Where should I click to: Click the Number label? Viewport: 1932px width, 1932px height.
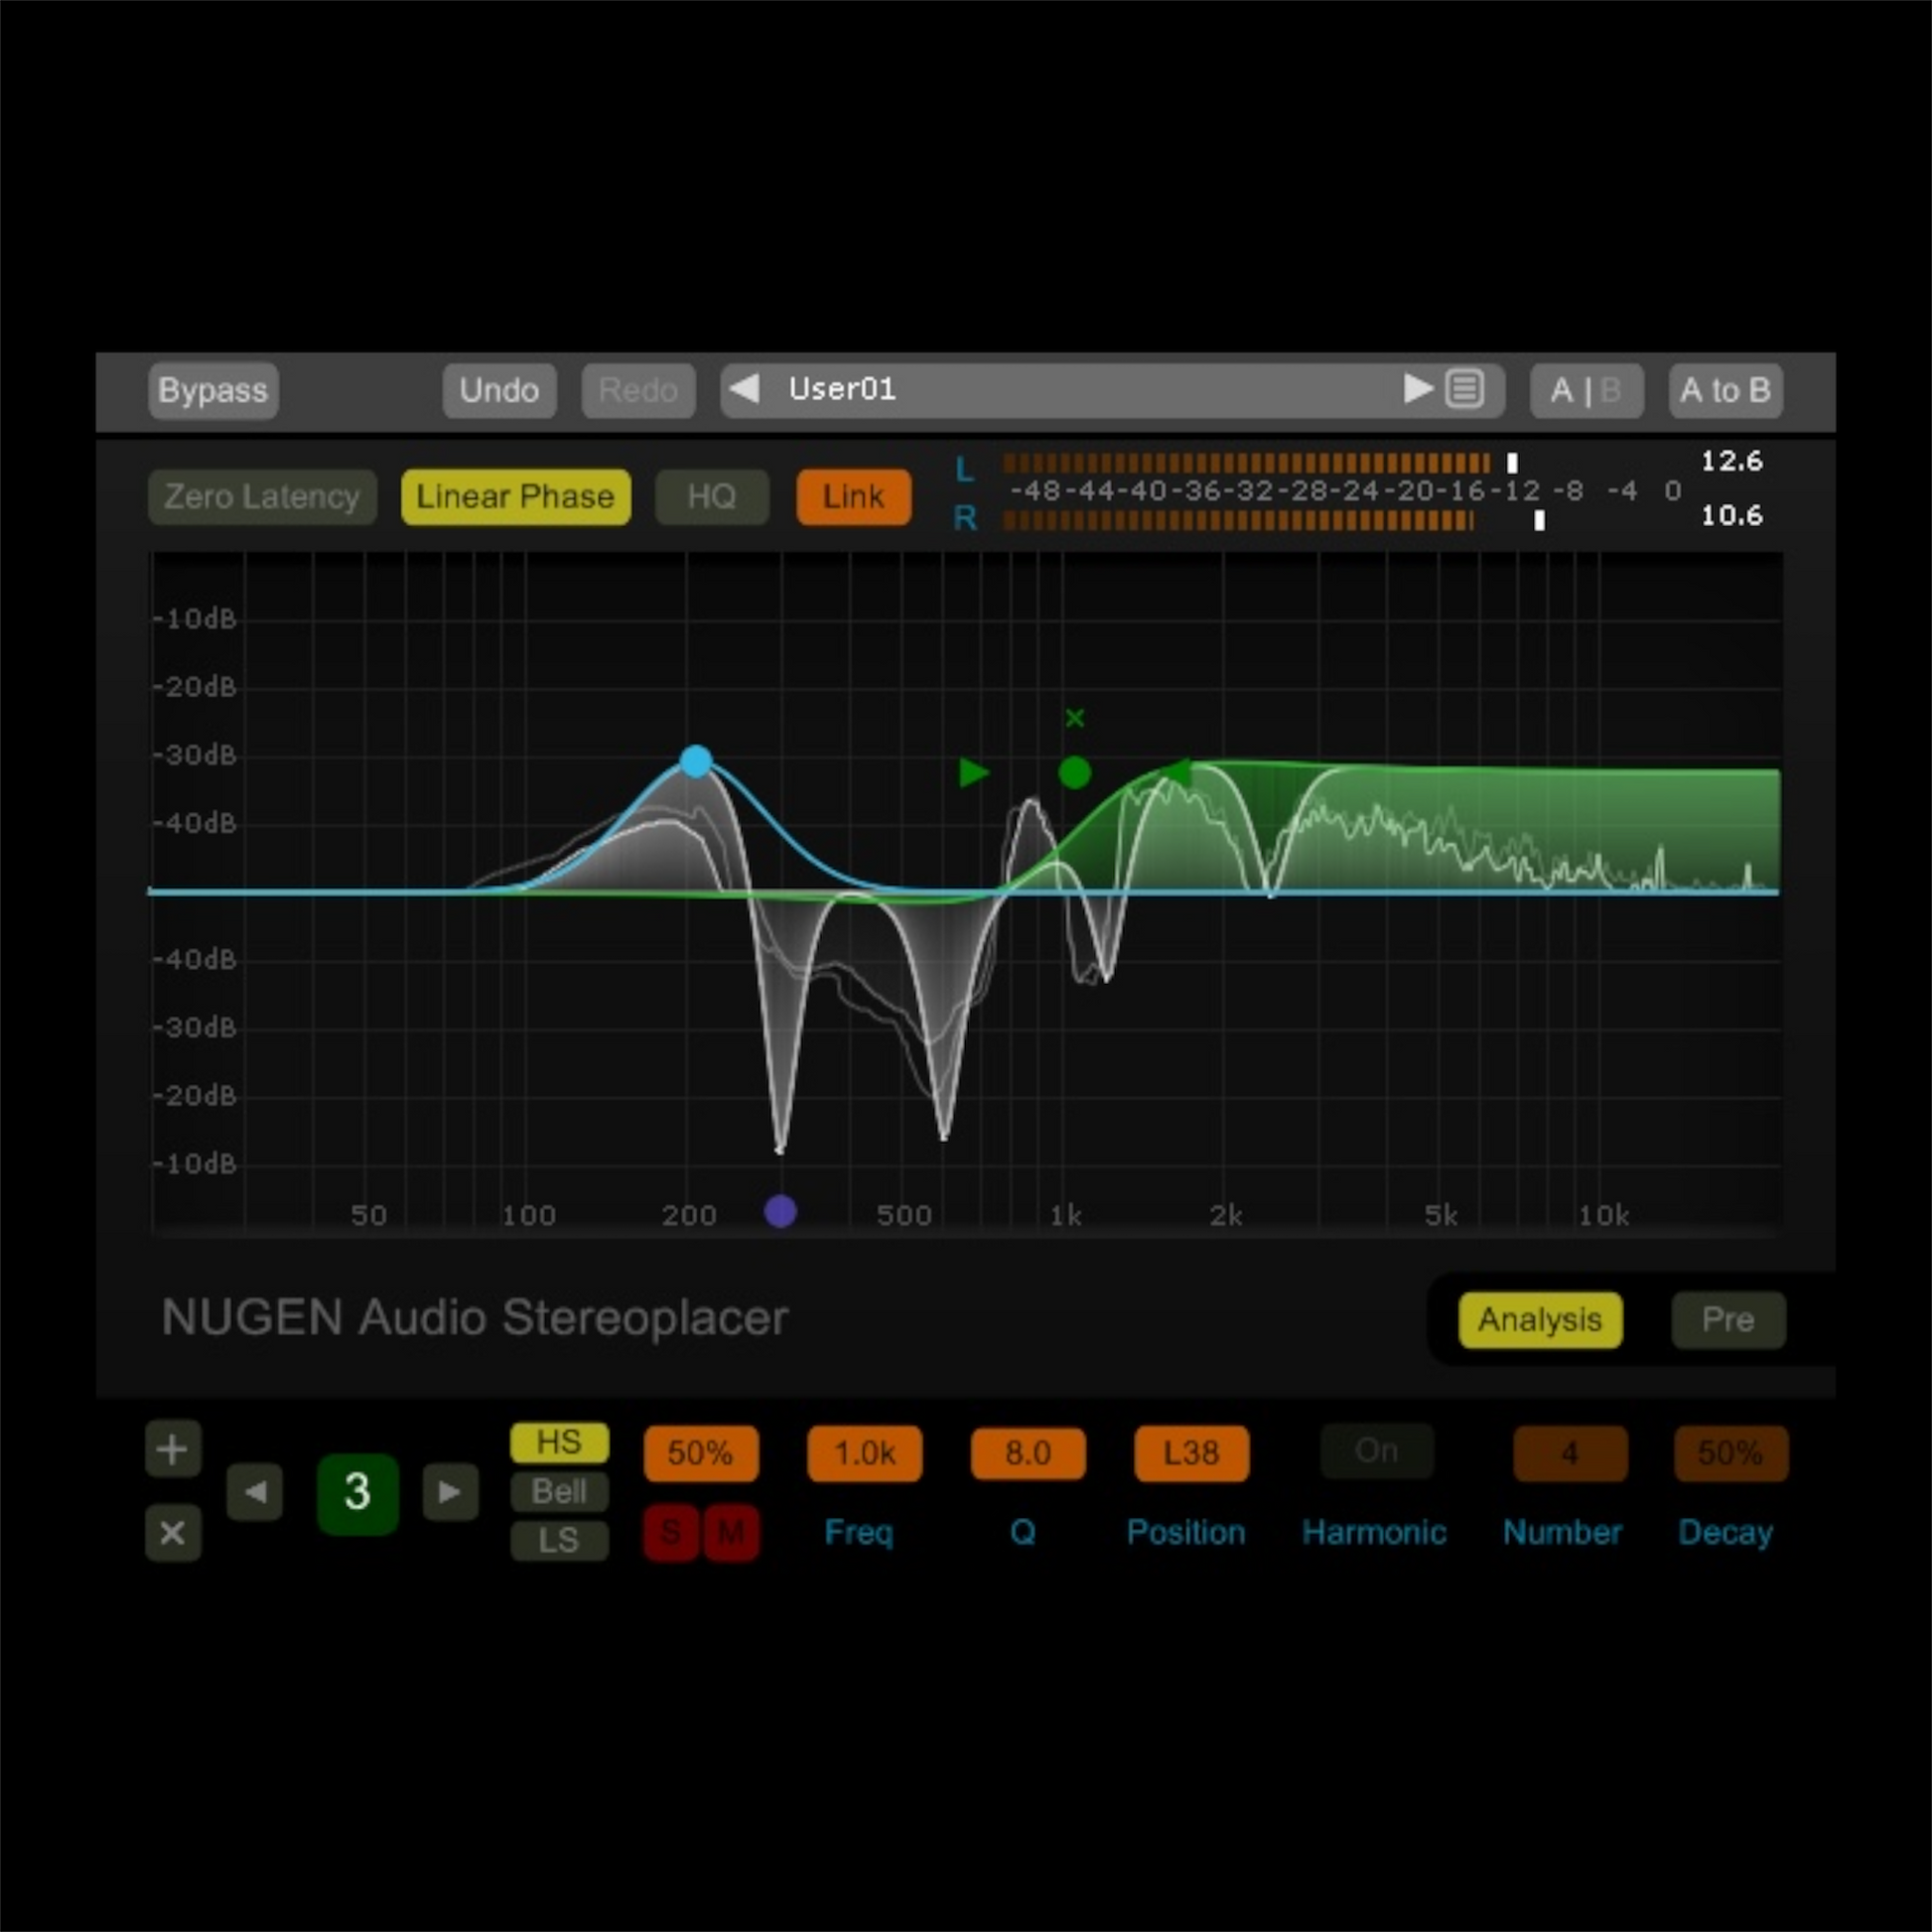point(1562,1533)
